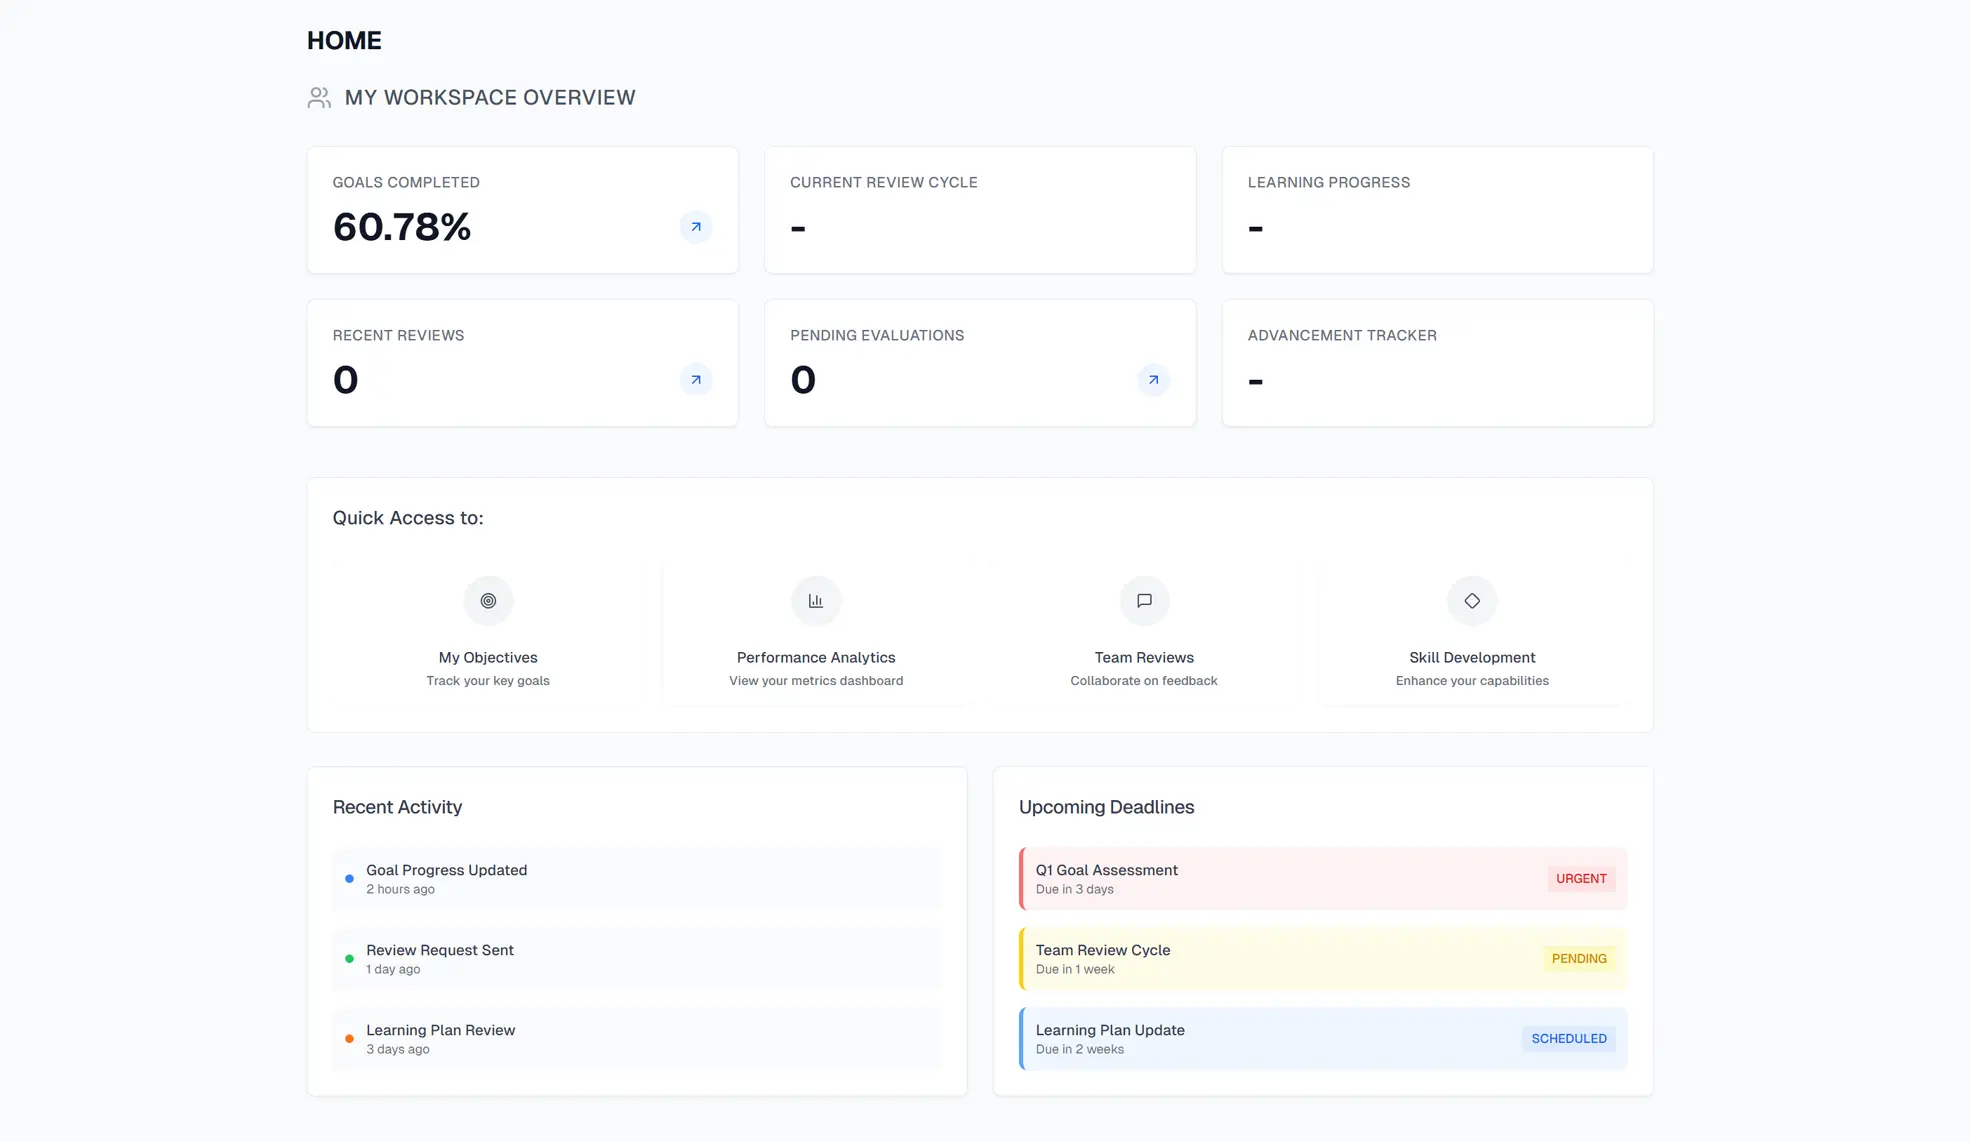The width and height of the screenshot is (1971, 1142).
Task: Select the Review Request Sent activity
Action: [636, 959]
